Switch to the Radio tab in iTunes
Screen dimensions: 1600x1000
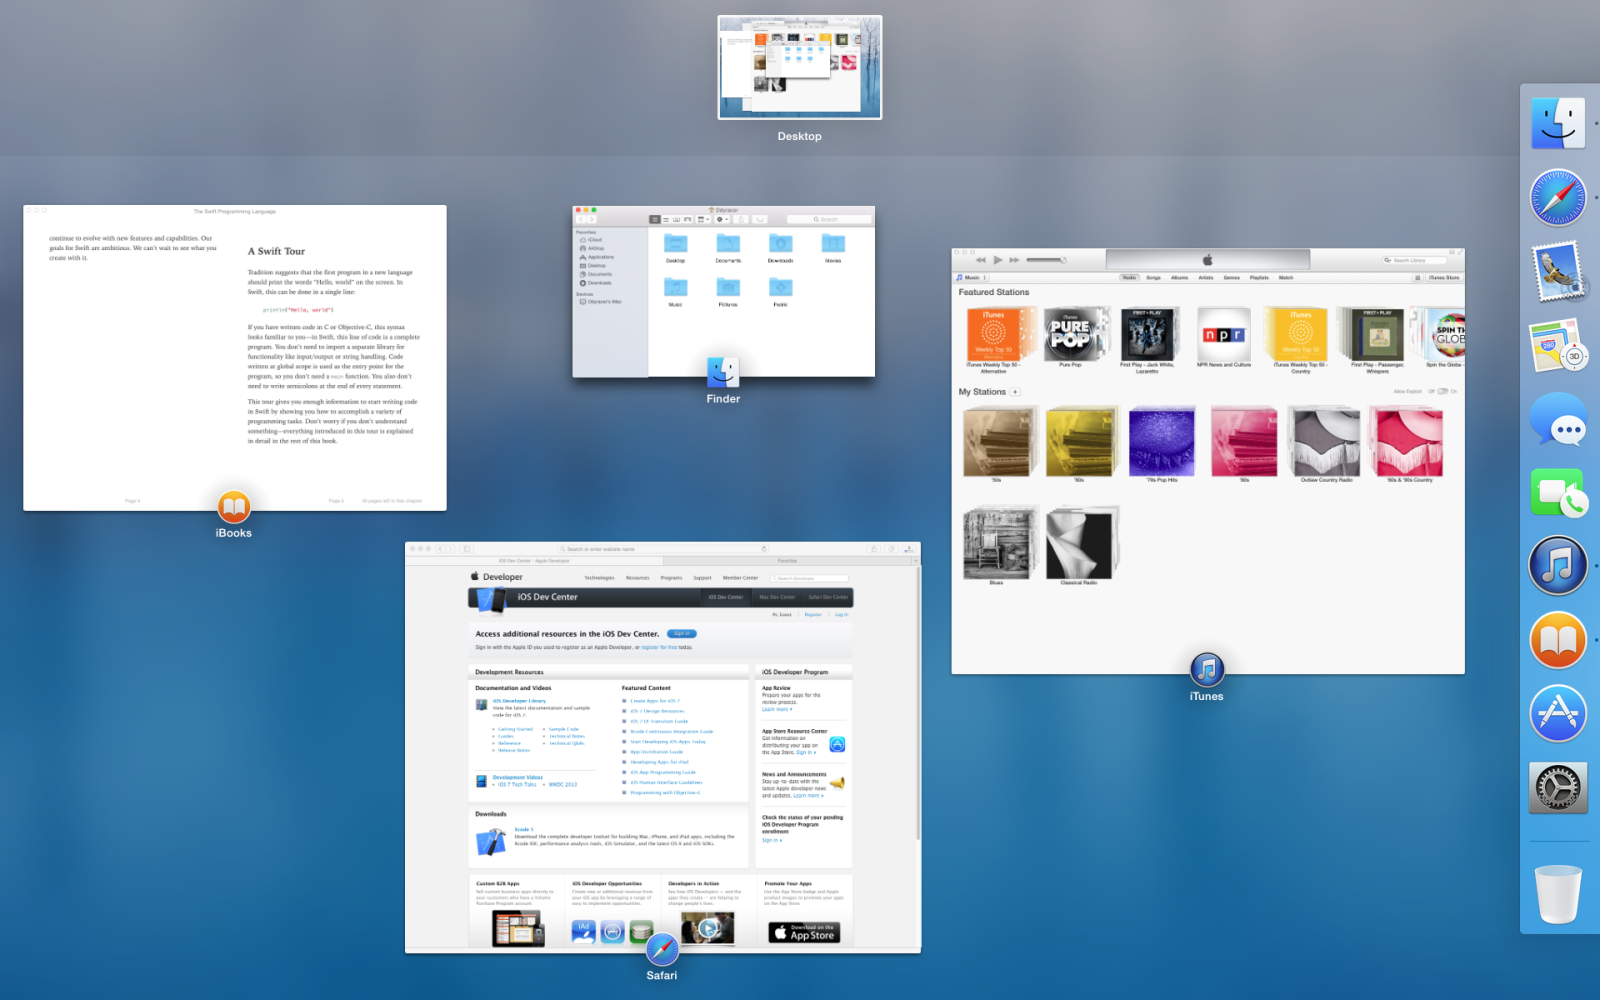pyautogui.click(x=1129, y=278)
